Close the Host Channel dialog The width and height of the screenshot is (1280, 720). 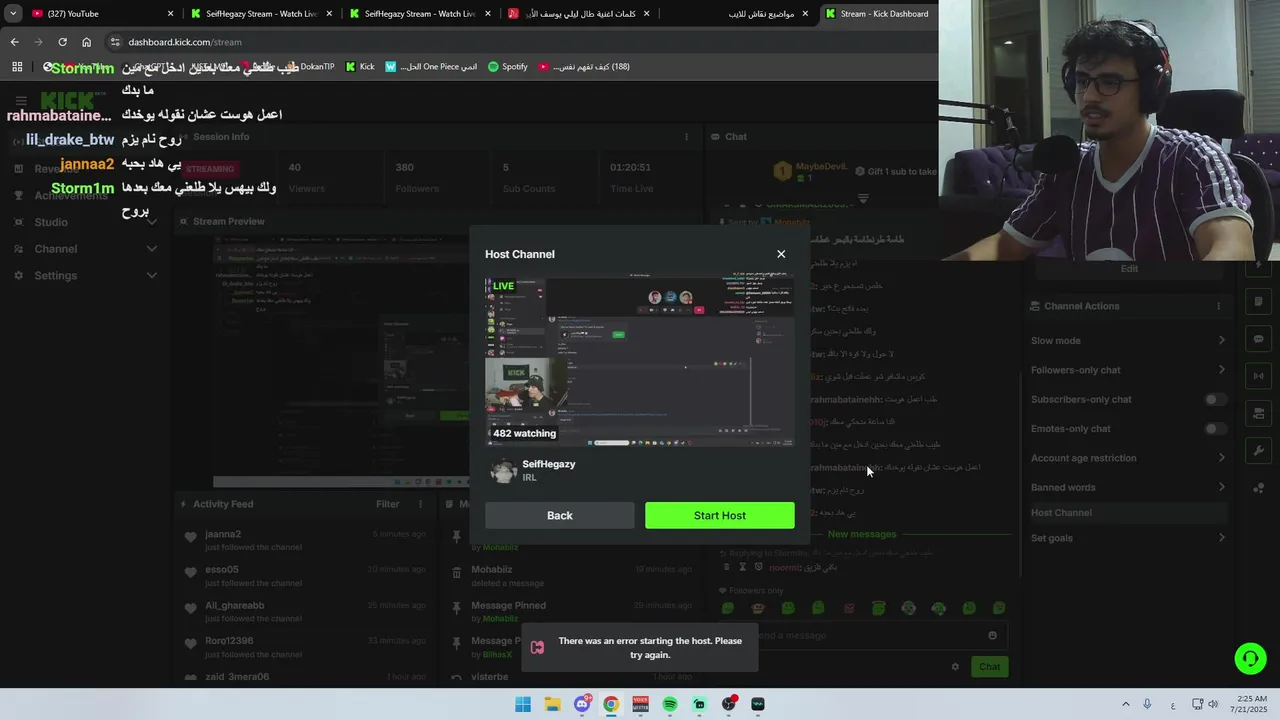781,254
